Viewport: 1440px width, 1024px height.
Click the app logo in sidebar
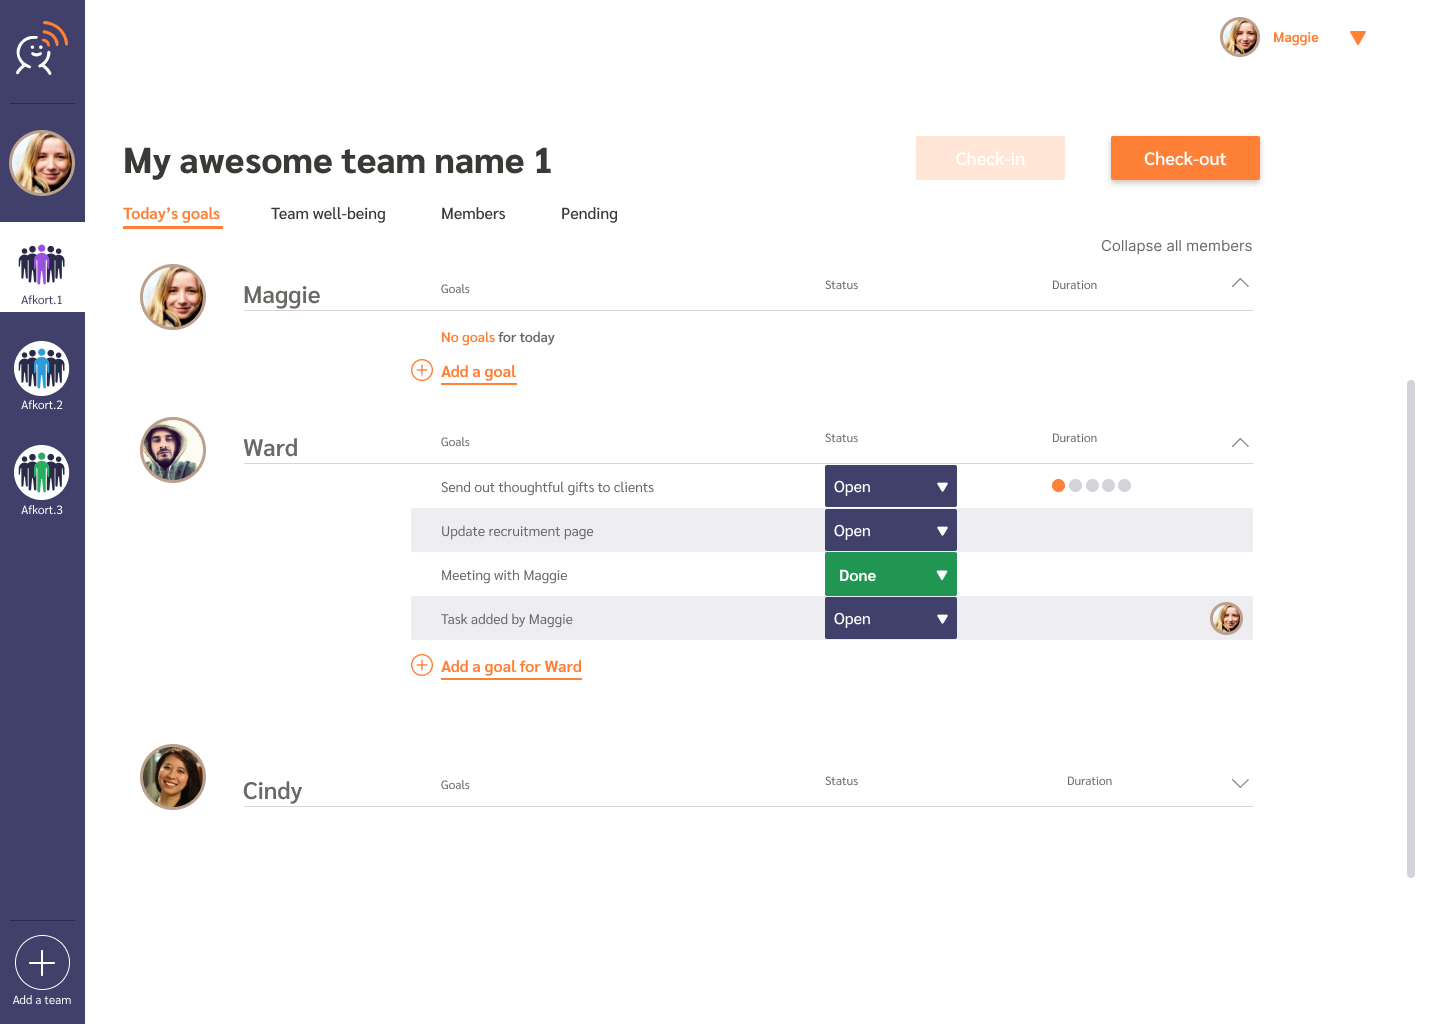41,50
